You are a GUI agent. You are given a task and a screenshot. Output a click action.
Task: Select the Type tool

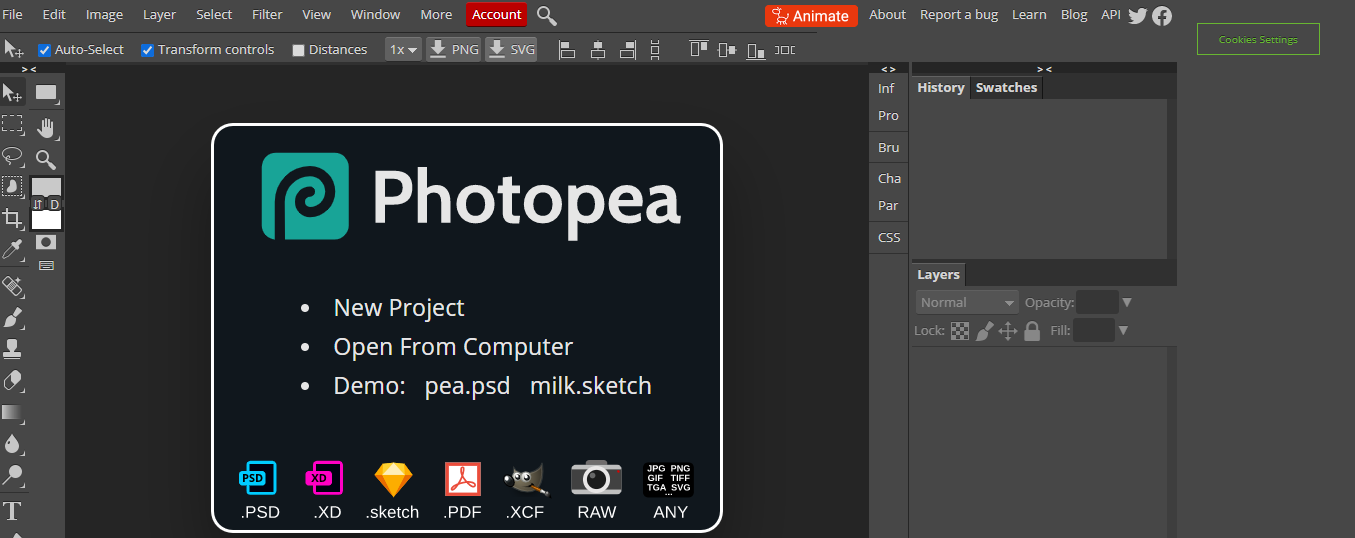[13, 512]
